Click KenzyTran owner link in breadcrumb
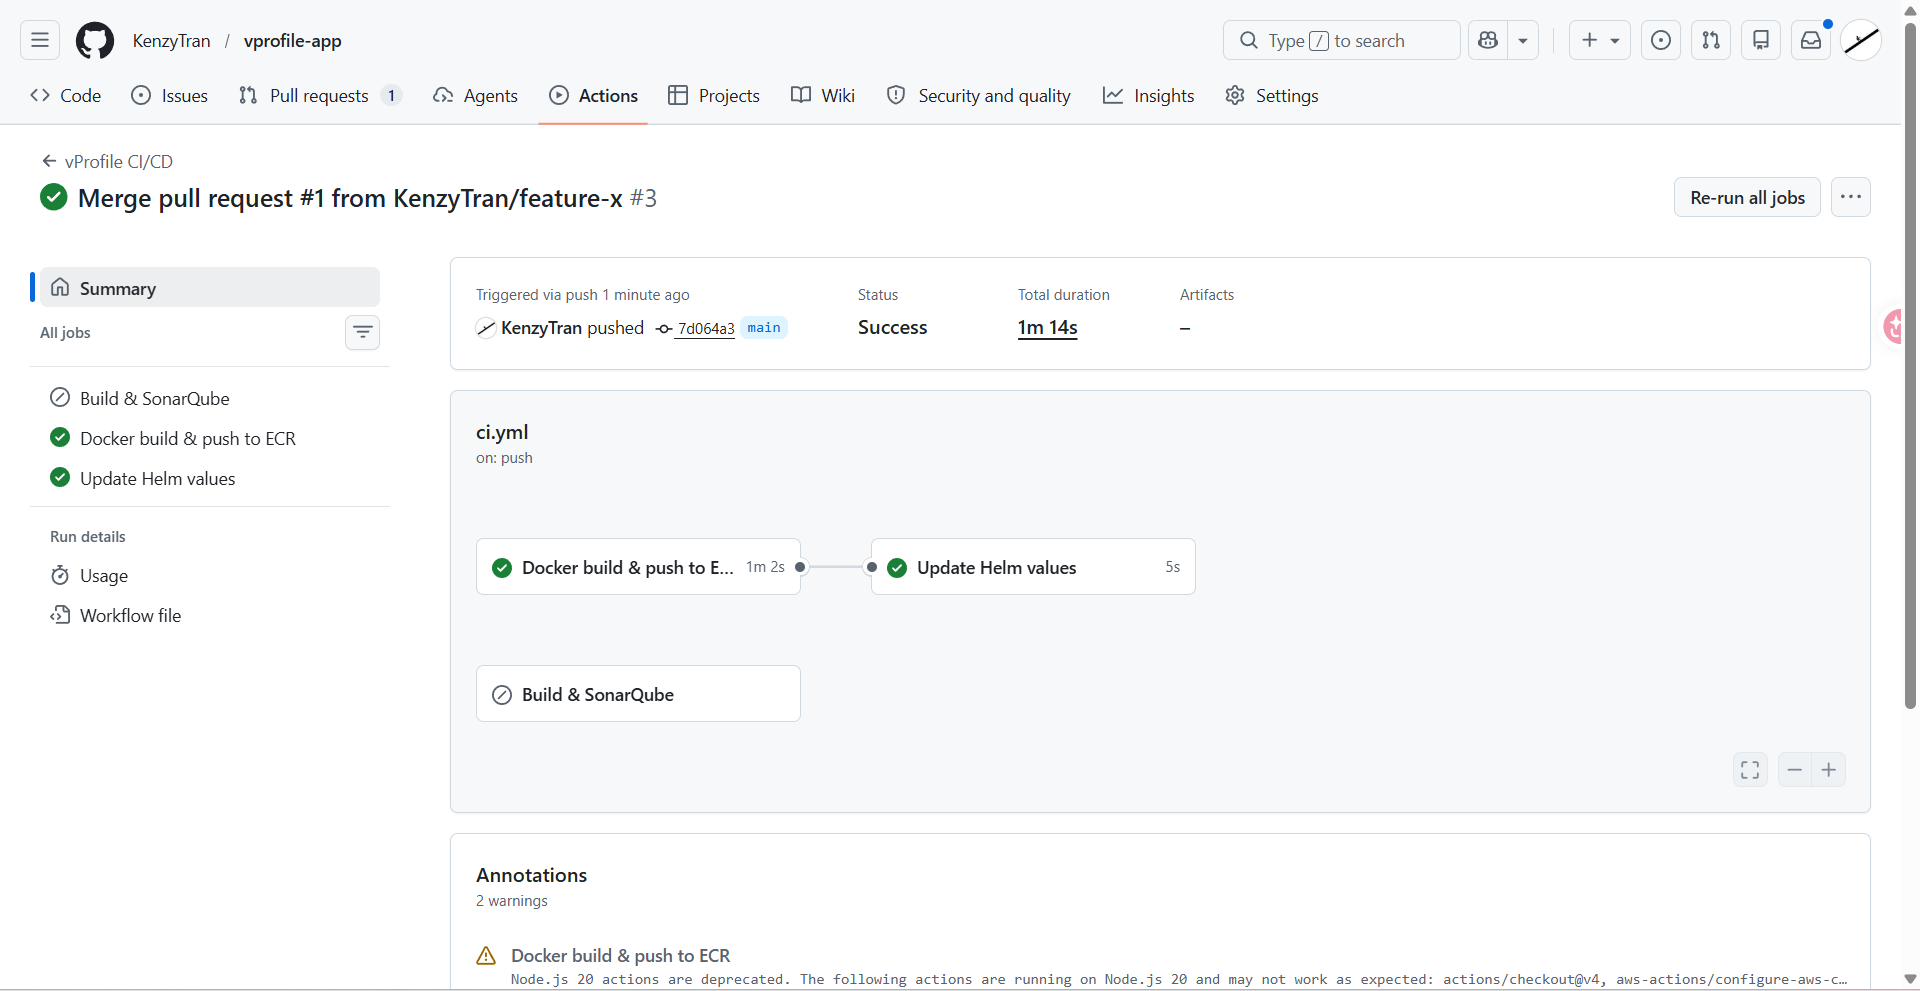Image resolution: width=1920 pixels, height=991 pixels. tap(171, 40)
